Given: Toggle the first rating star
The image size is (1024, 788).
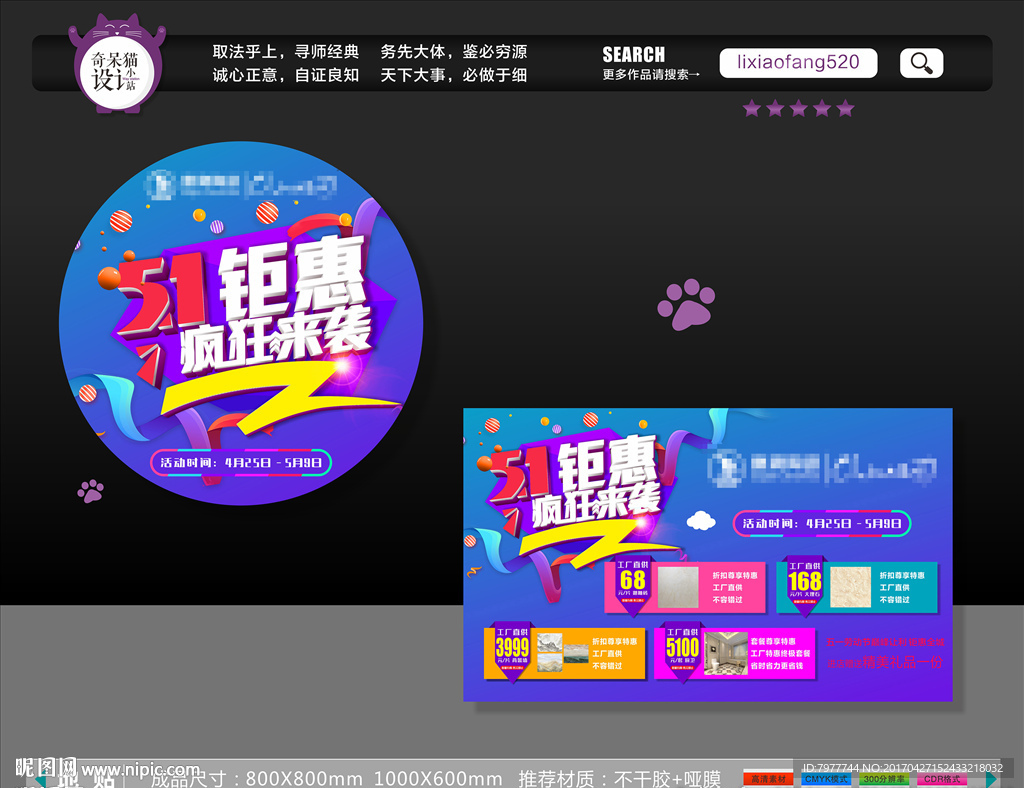Looking at the screenshot, I should click(753, 108).
